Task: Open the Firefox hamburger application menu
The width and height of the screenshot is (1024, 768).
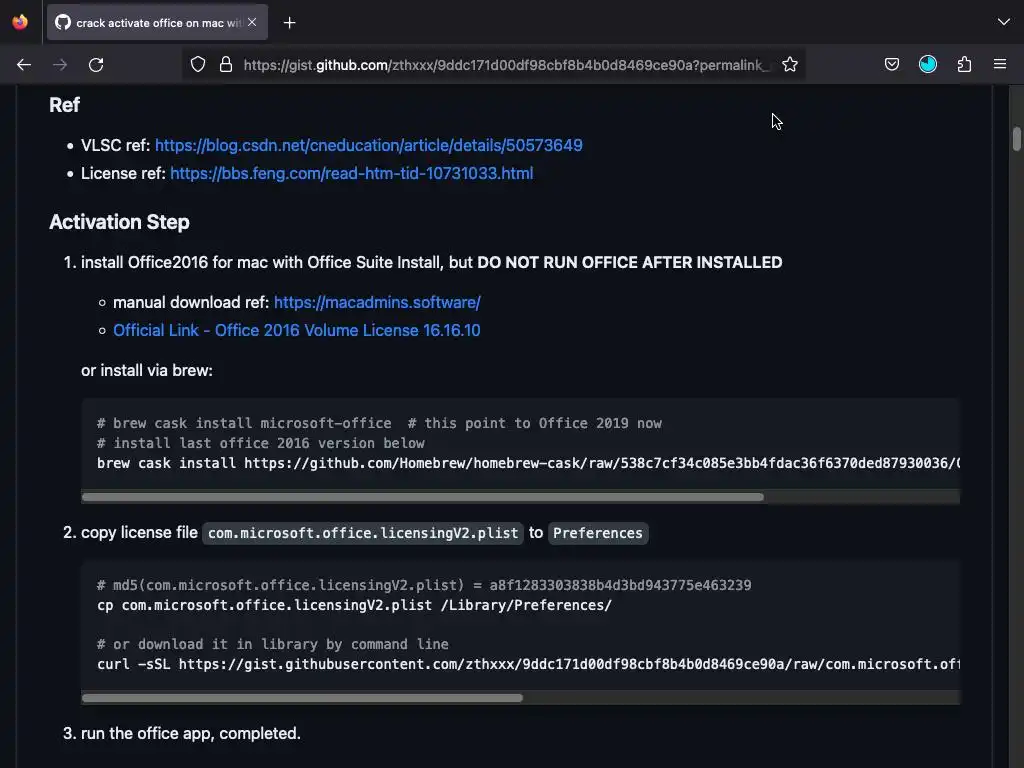Action: click(1000, 64)
